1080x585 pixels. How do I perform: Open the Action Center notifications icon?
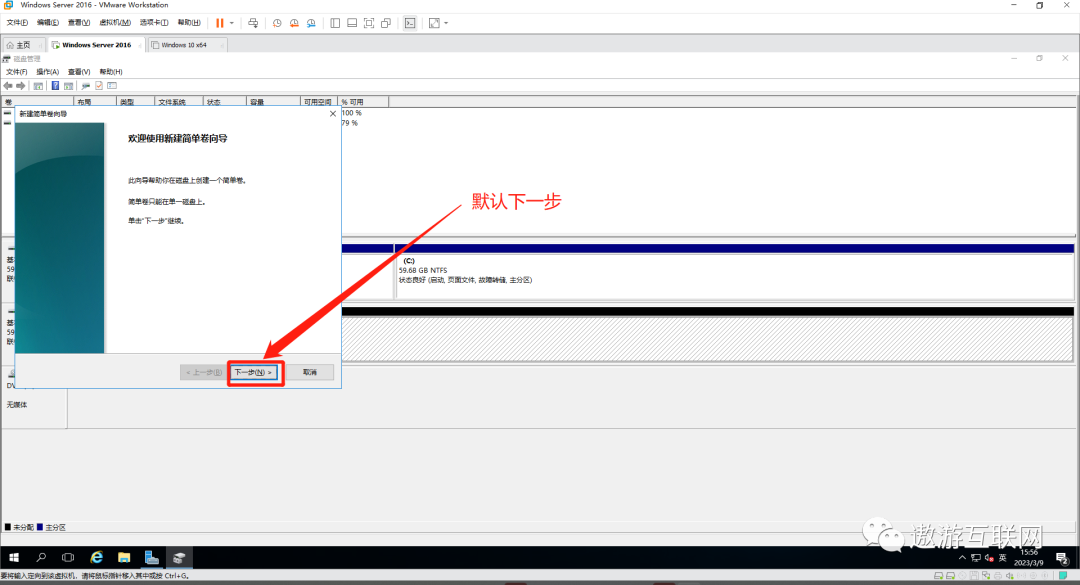[x=1061, y=558]
